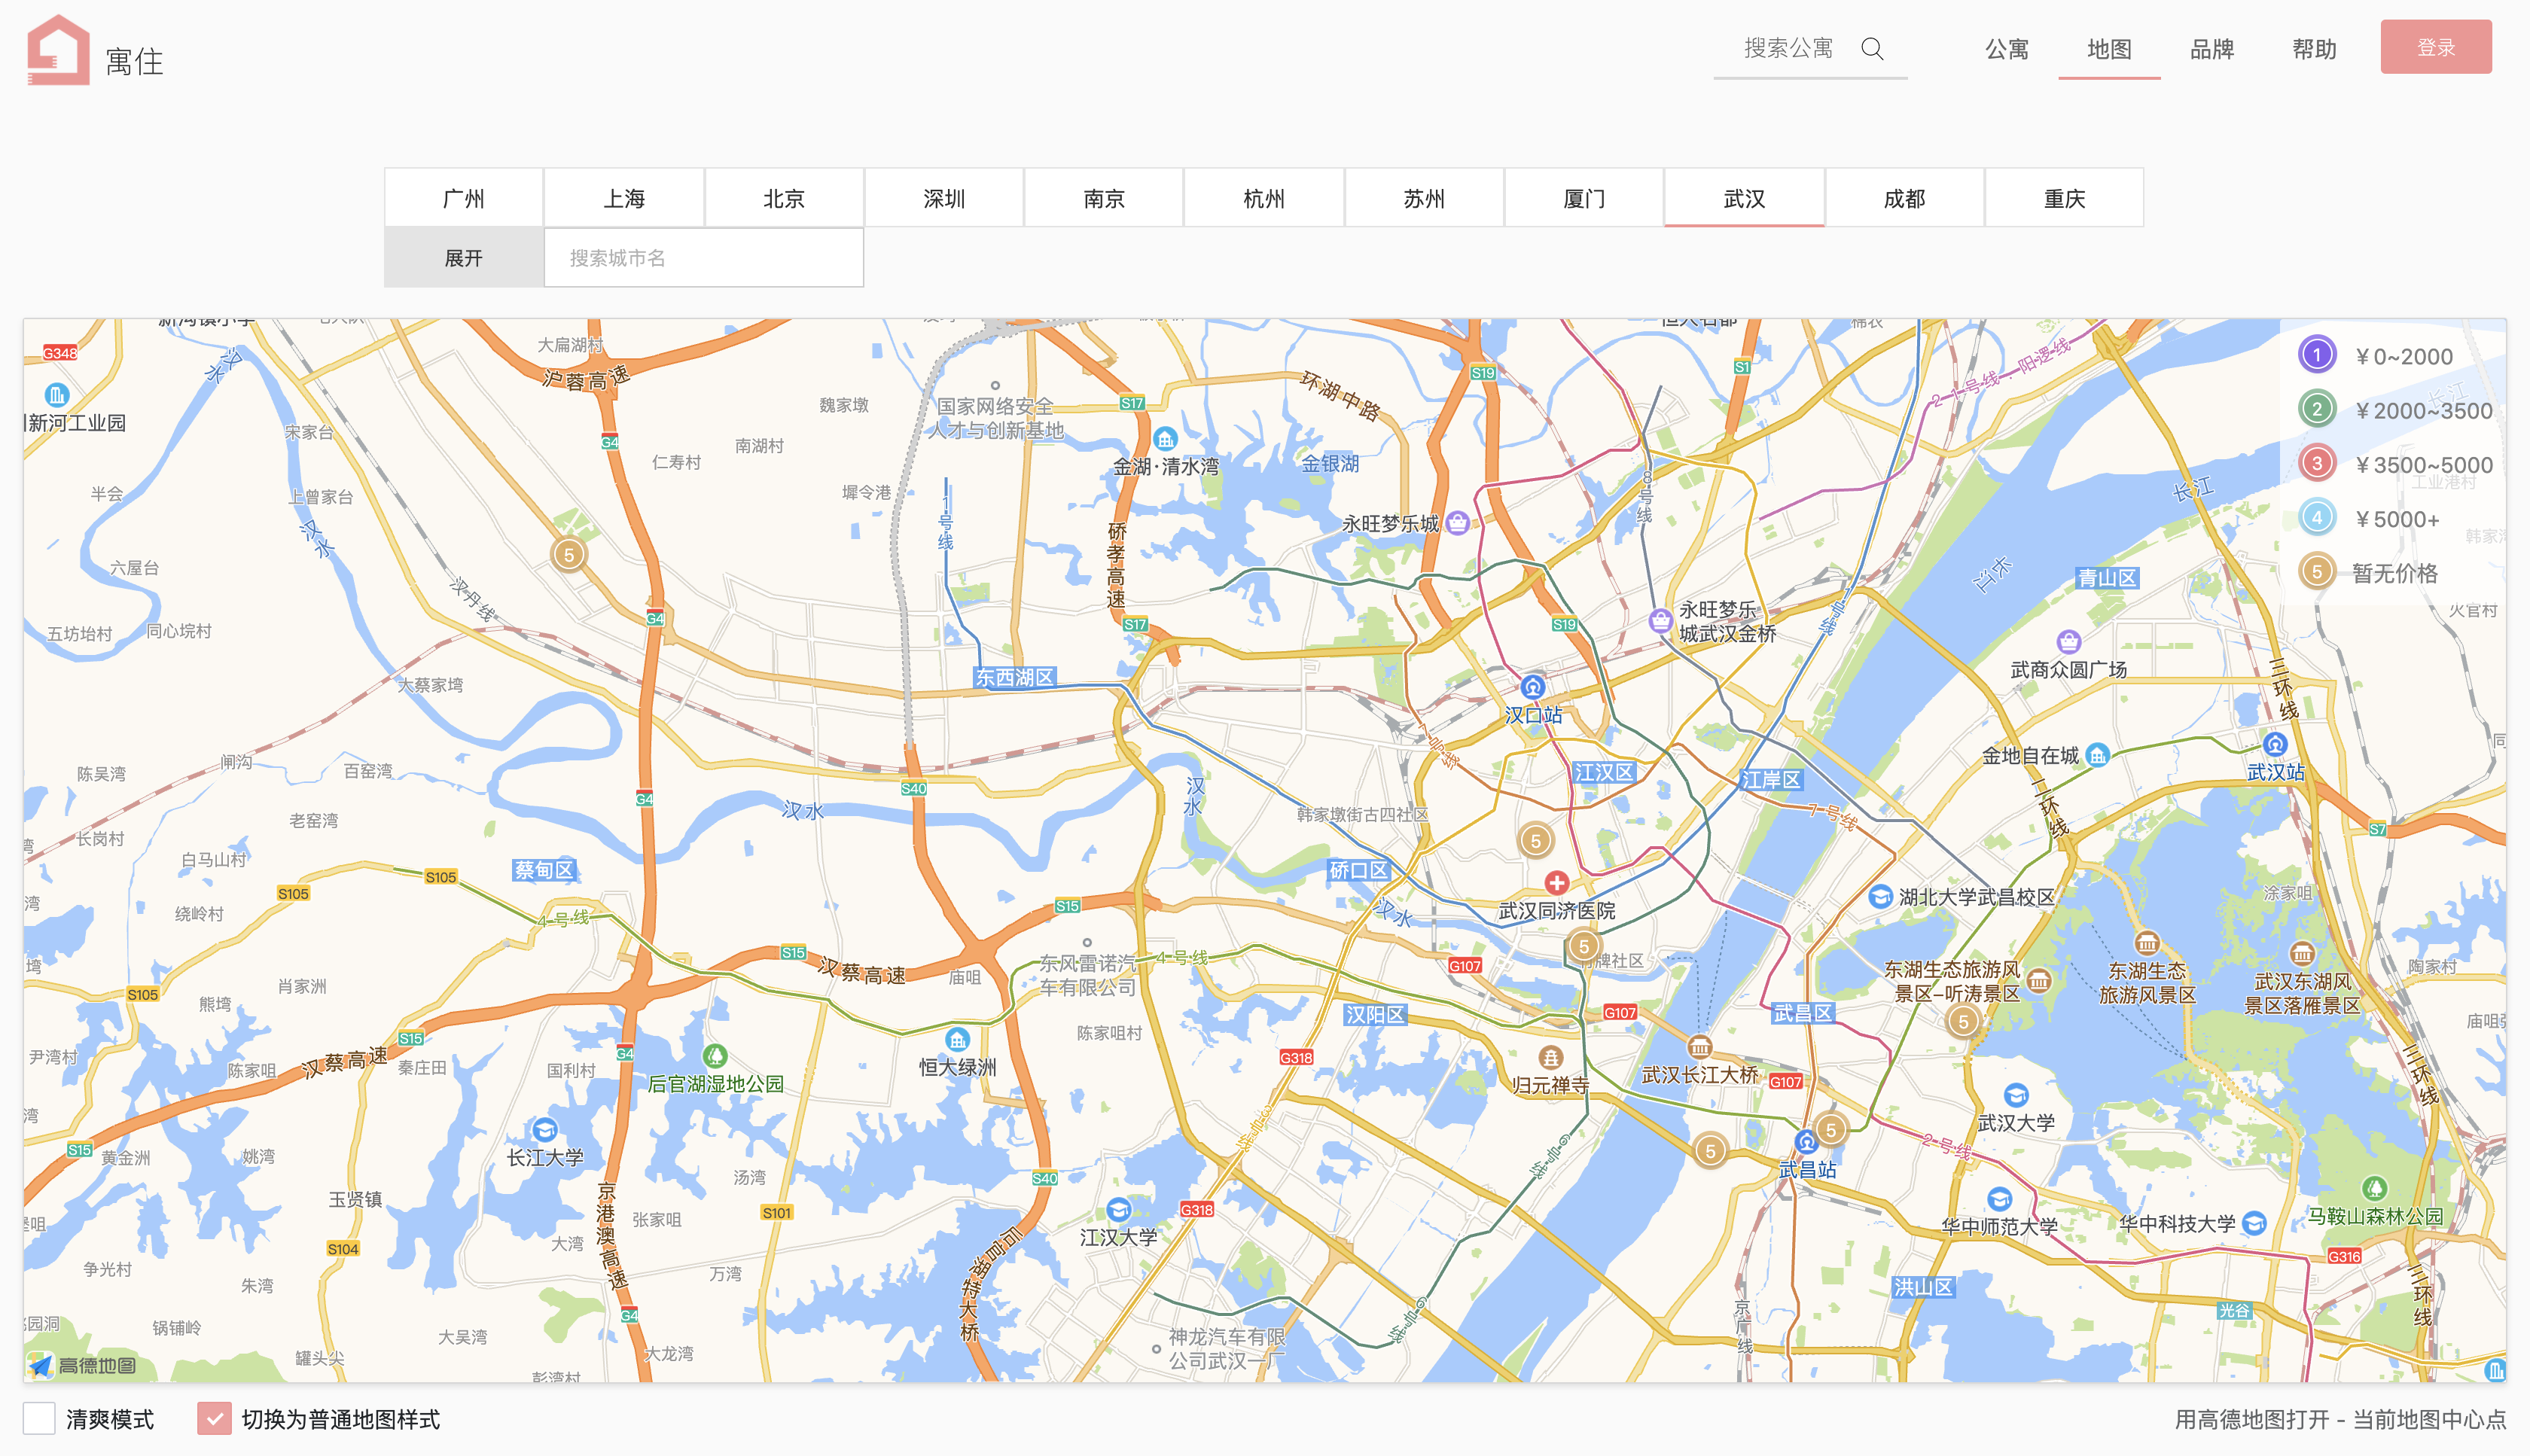Uncheck 切换为普通地图样式 checkbox
The image size is (2530, 1456).
click(214, 1418)
